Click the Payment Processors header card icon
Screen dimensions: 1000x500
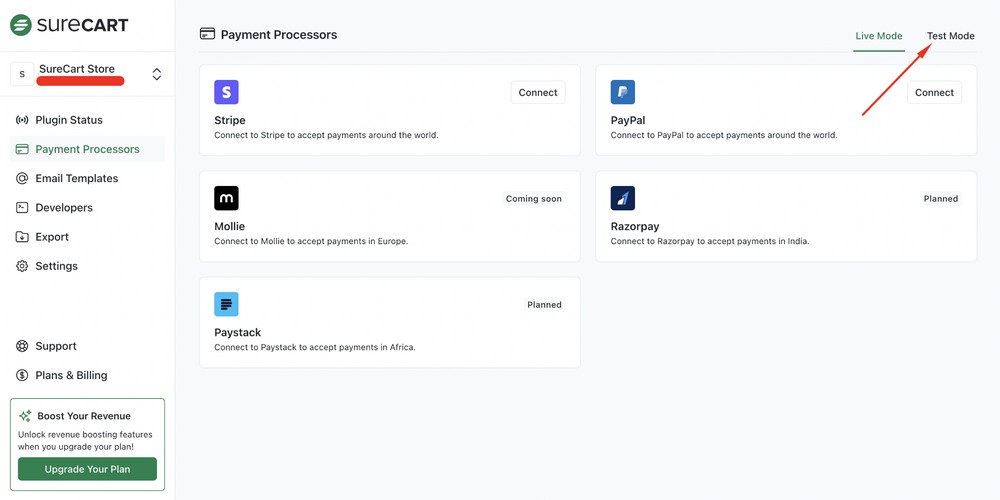click(207, 34)
